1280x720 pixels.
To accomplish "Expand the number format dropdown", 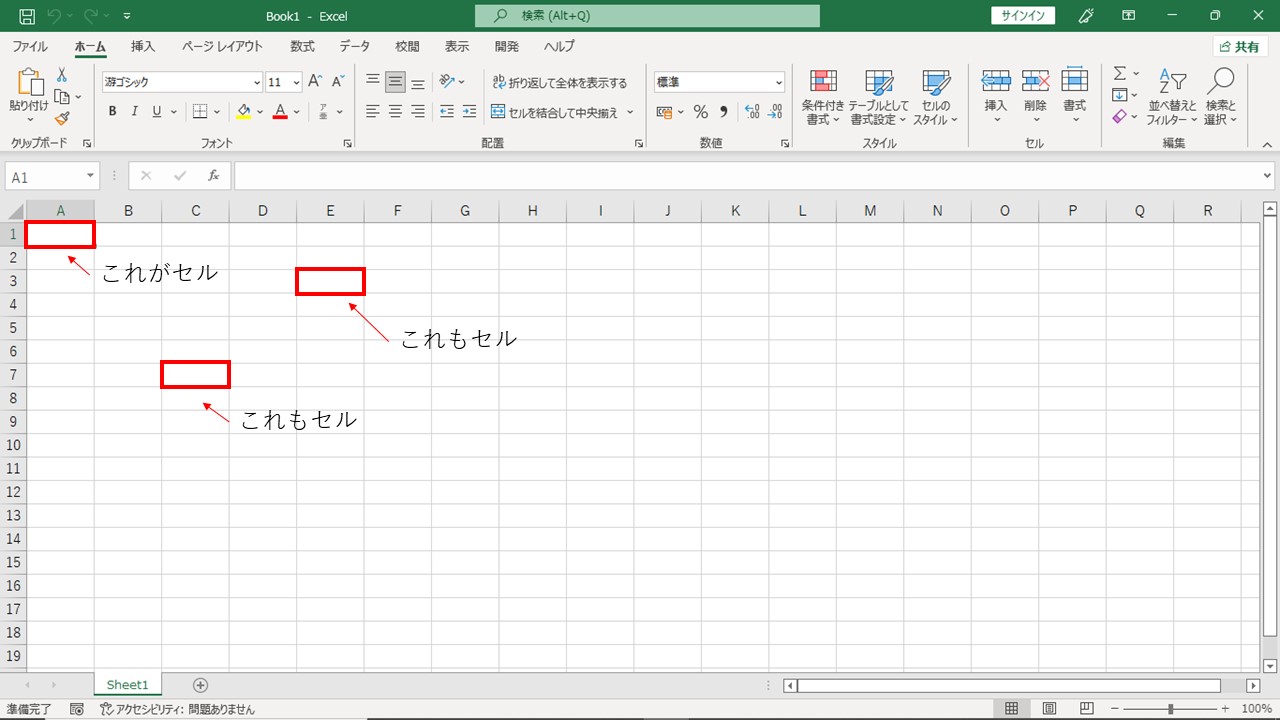I will (779, 83).
